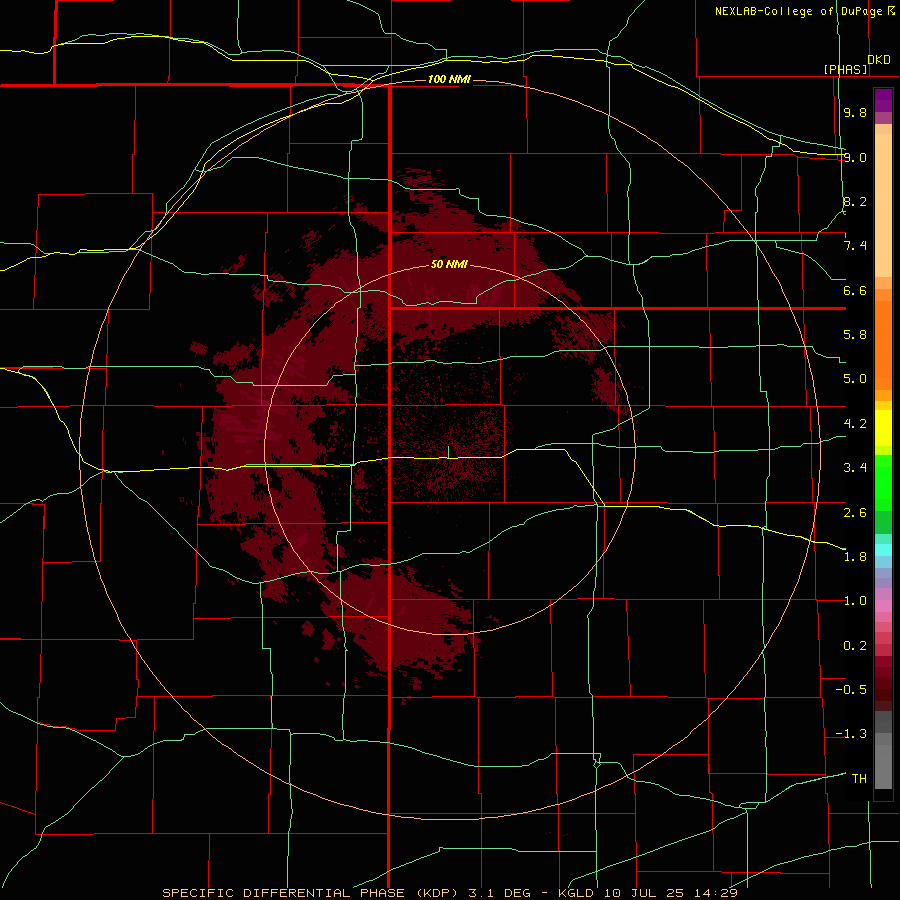Pick the yellow band on the color scale
The image size is (900, 900).
tap(883, 428)
